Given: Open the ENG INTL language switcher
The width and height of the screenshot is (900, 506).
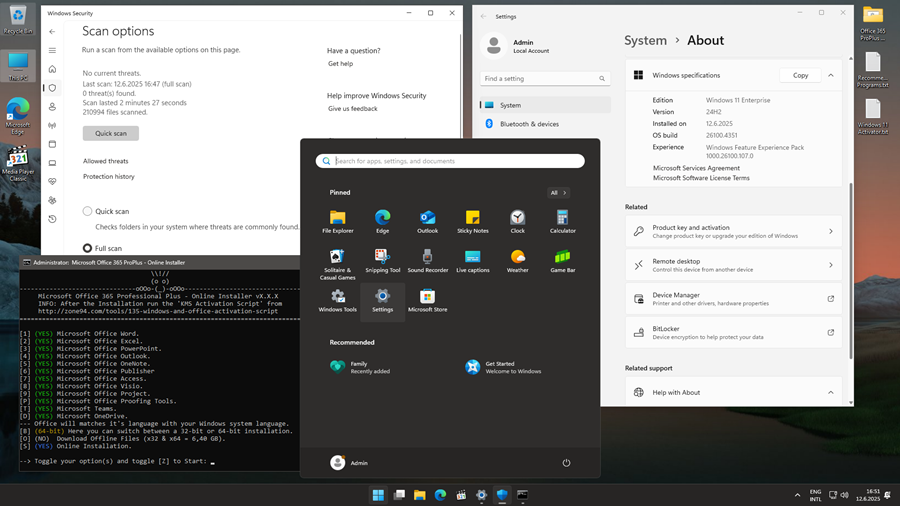Looking at the screenshot, I should pyautogui.click(x=815, y=495).
